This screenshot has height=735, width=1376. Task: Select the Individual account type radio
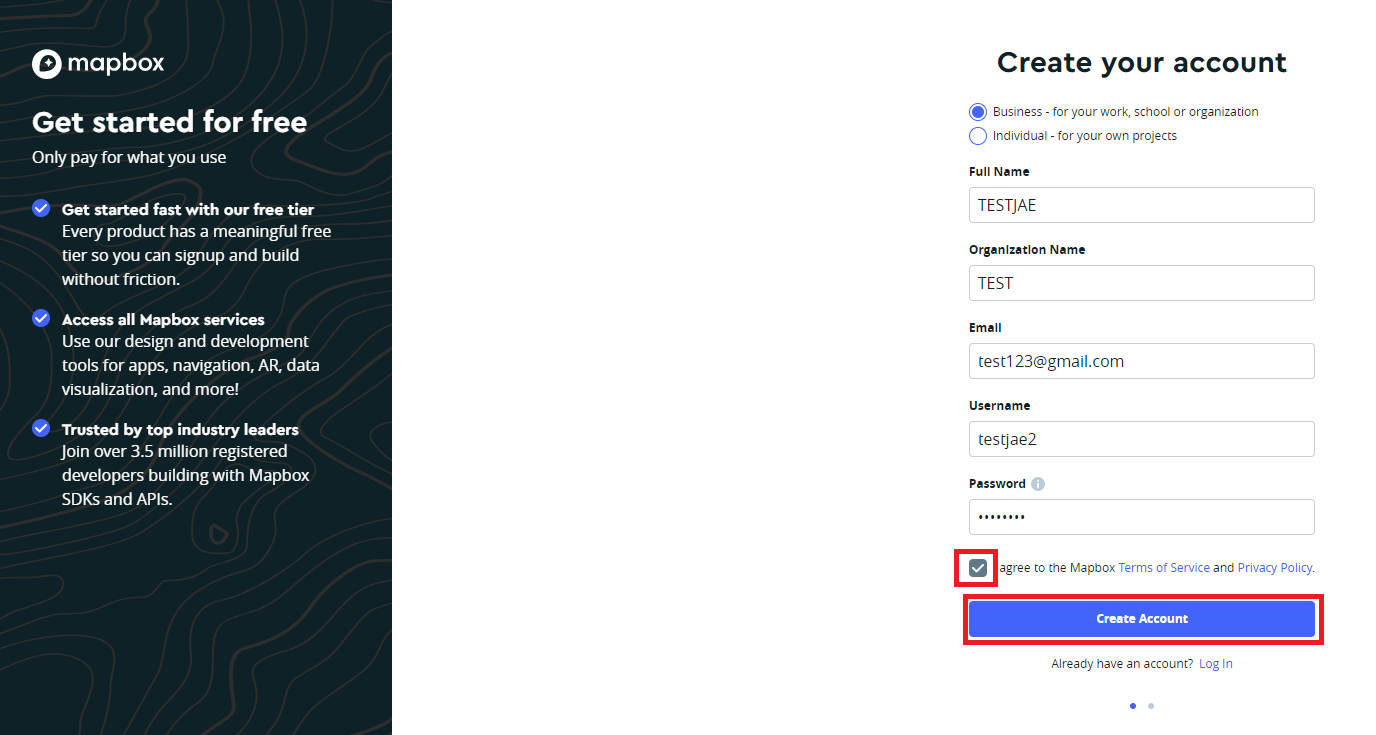[978, 136]
